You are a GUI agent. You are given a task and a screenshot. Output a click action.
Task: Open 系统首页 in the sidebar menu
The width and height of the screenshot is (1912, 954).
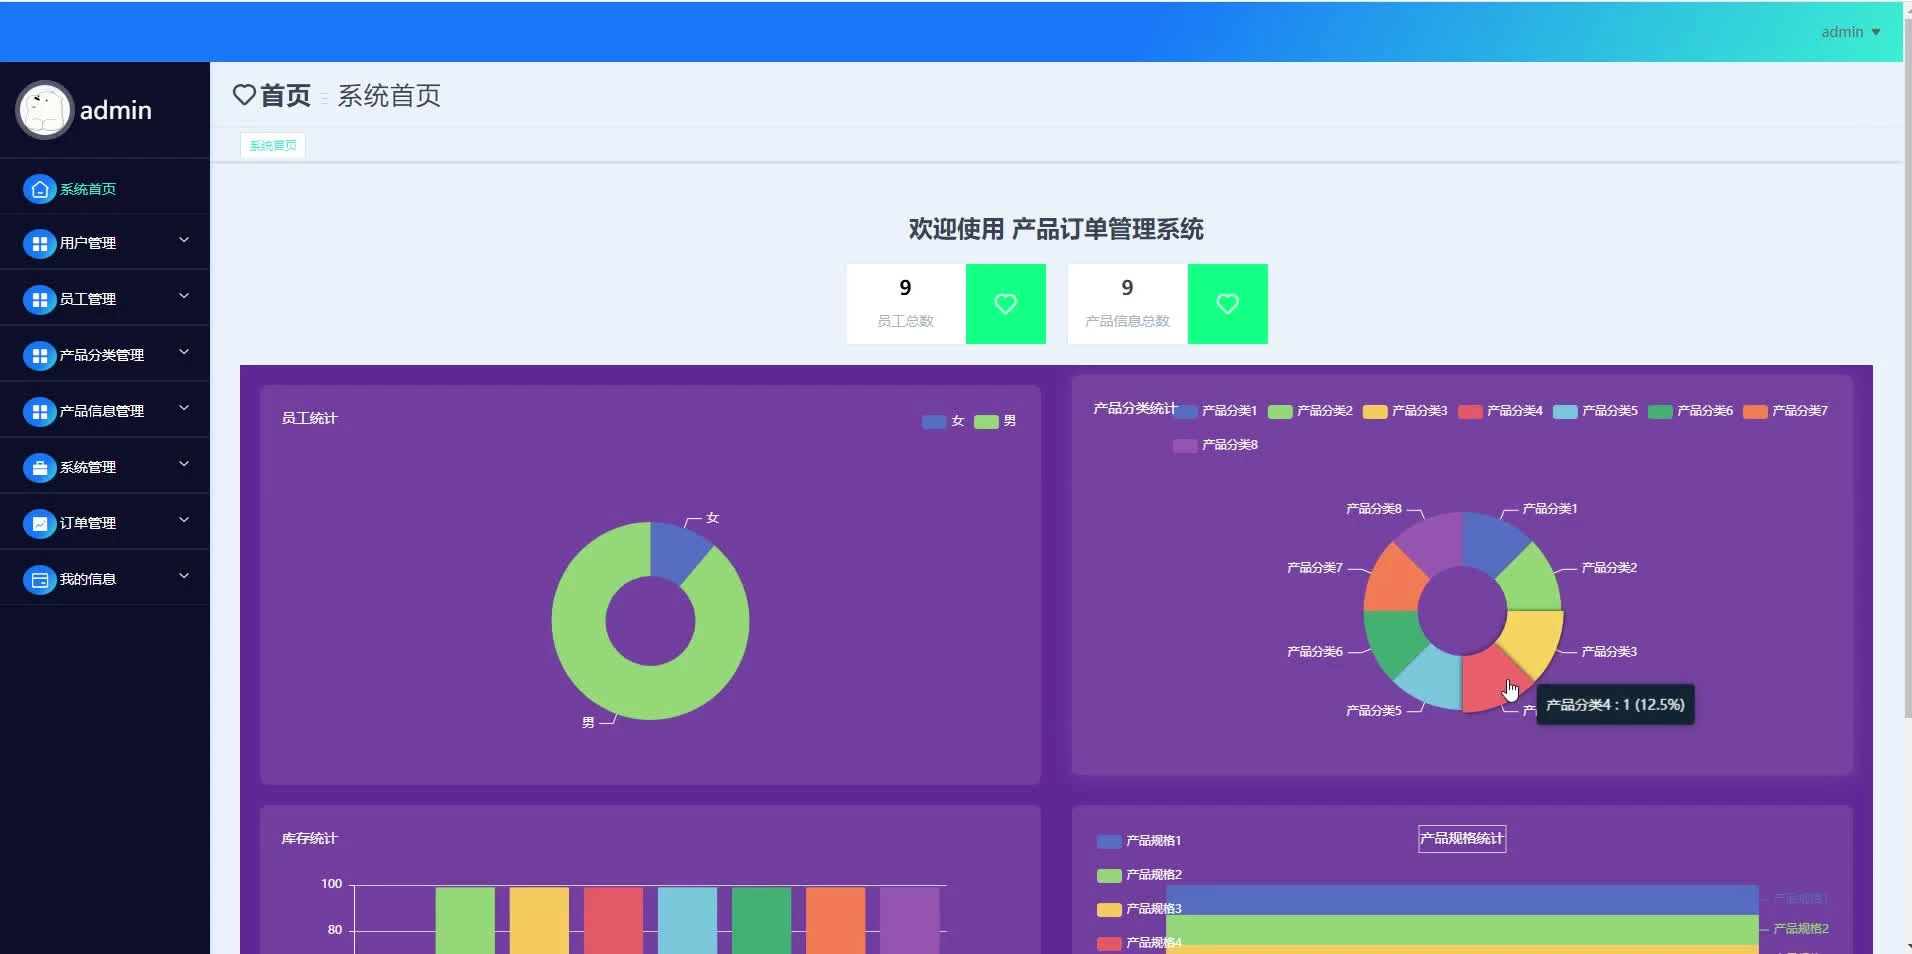click(x=105, y=189)
